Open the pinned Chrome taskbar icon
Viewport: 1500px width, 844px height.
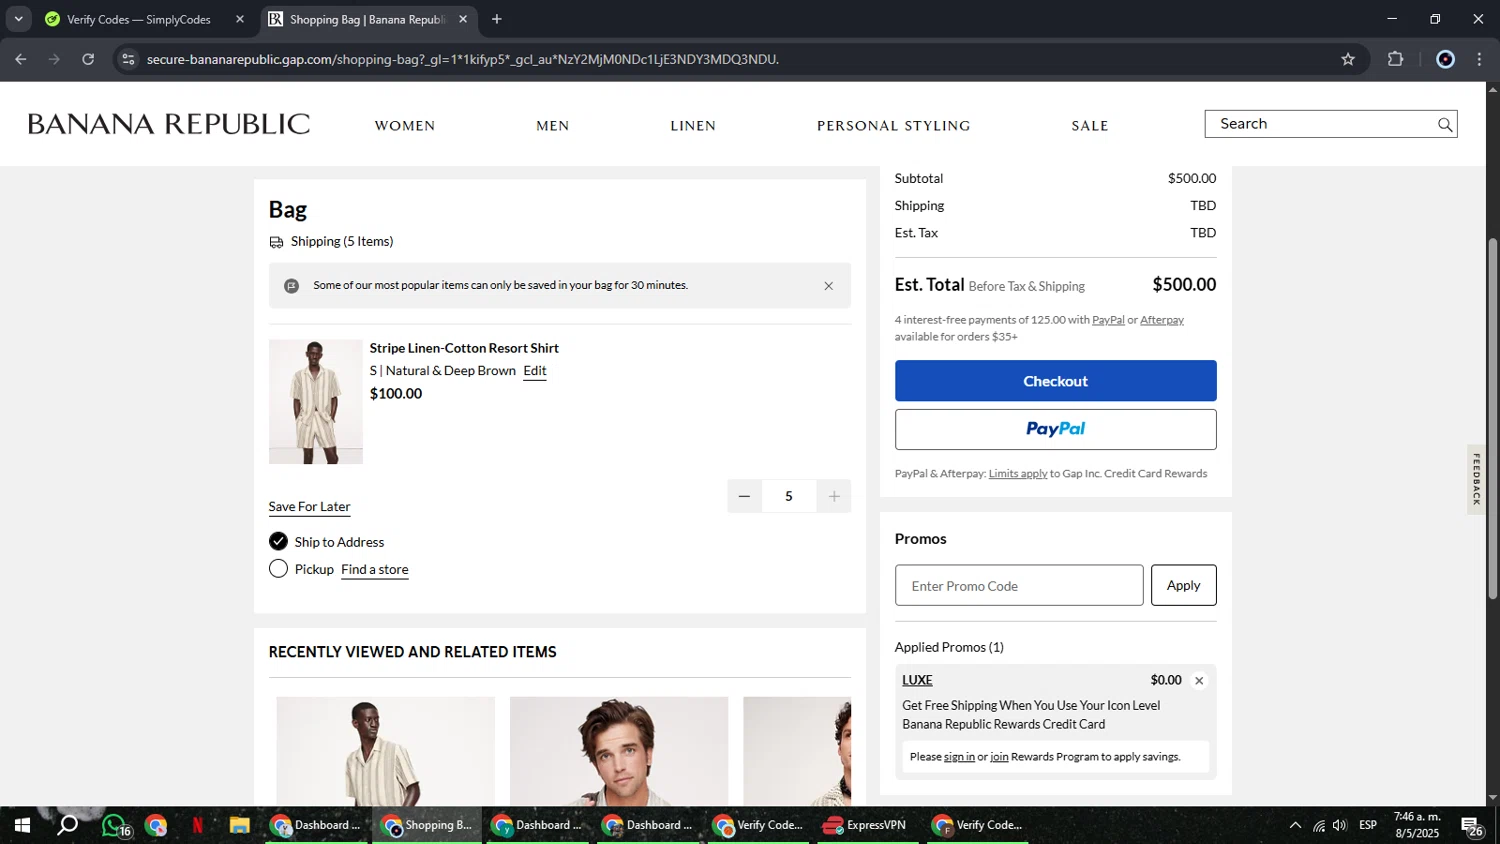(156, 826)
